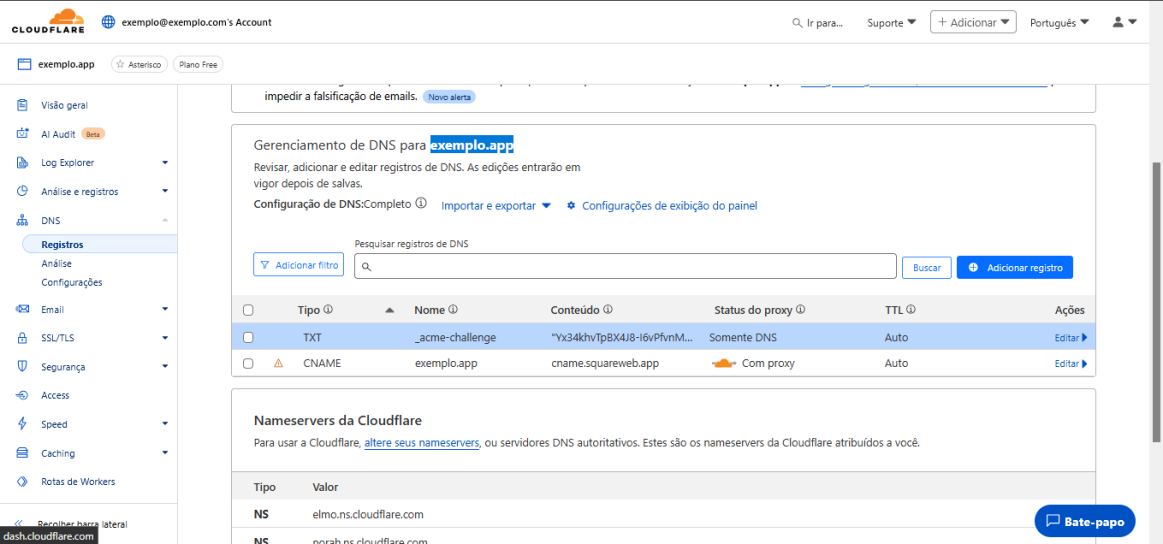Click the CNAME record warning triangle
Screen dimensions: 1163x544
point(278,364)
